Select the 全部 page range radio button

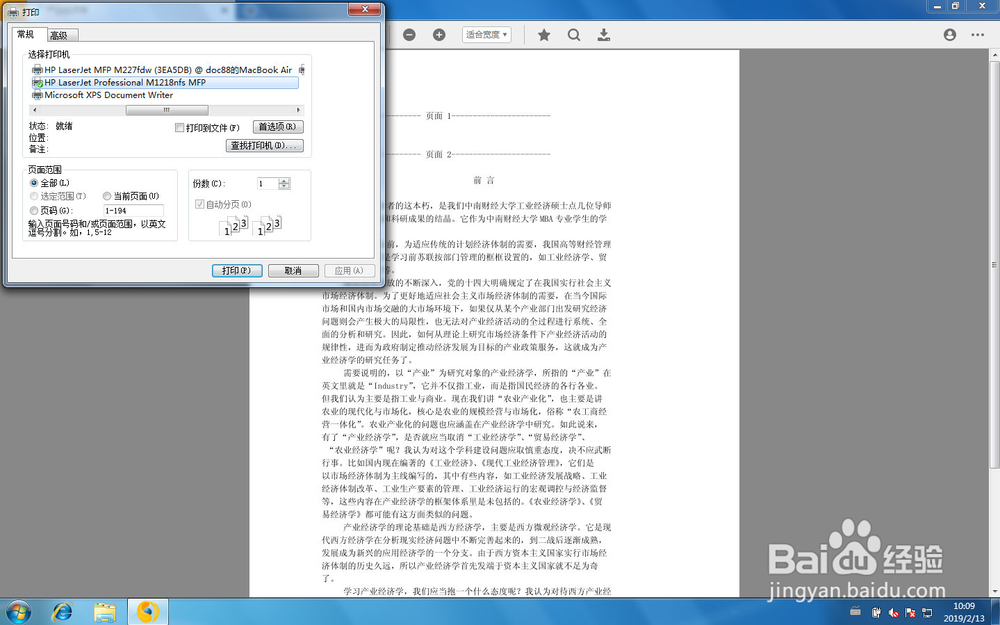34,181
